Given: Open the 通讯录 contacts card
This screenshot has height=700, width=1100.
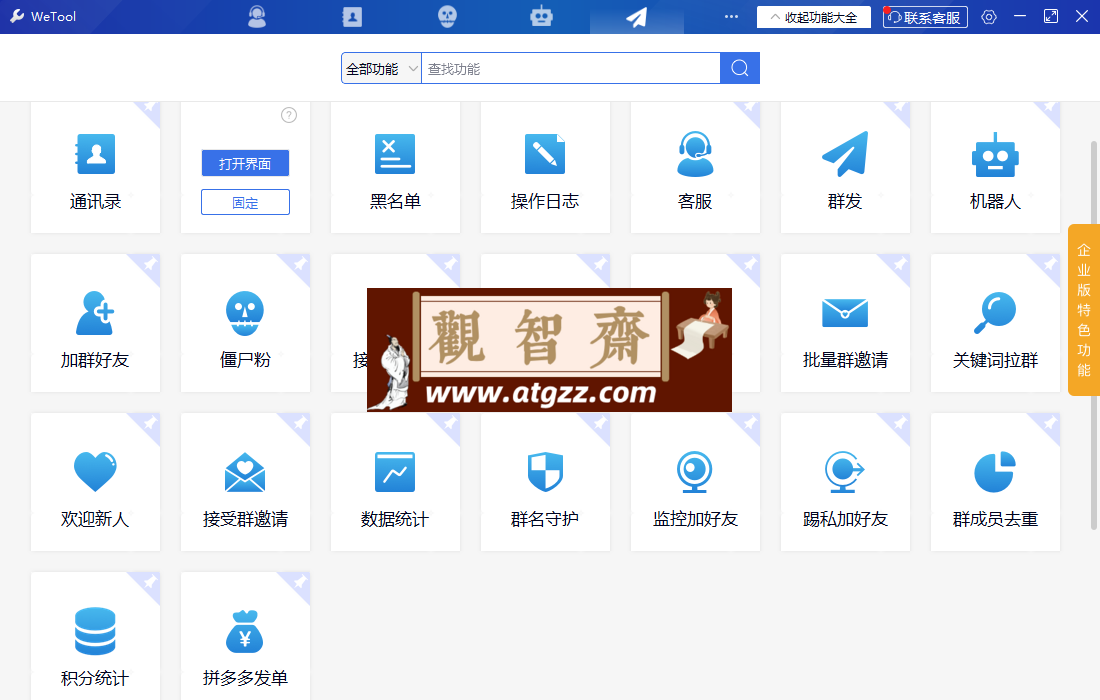Looking at the screenshot, I should (x=95, y=168).
